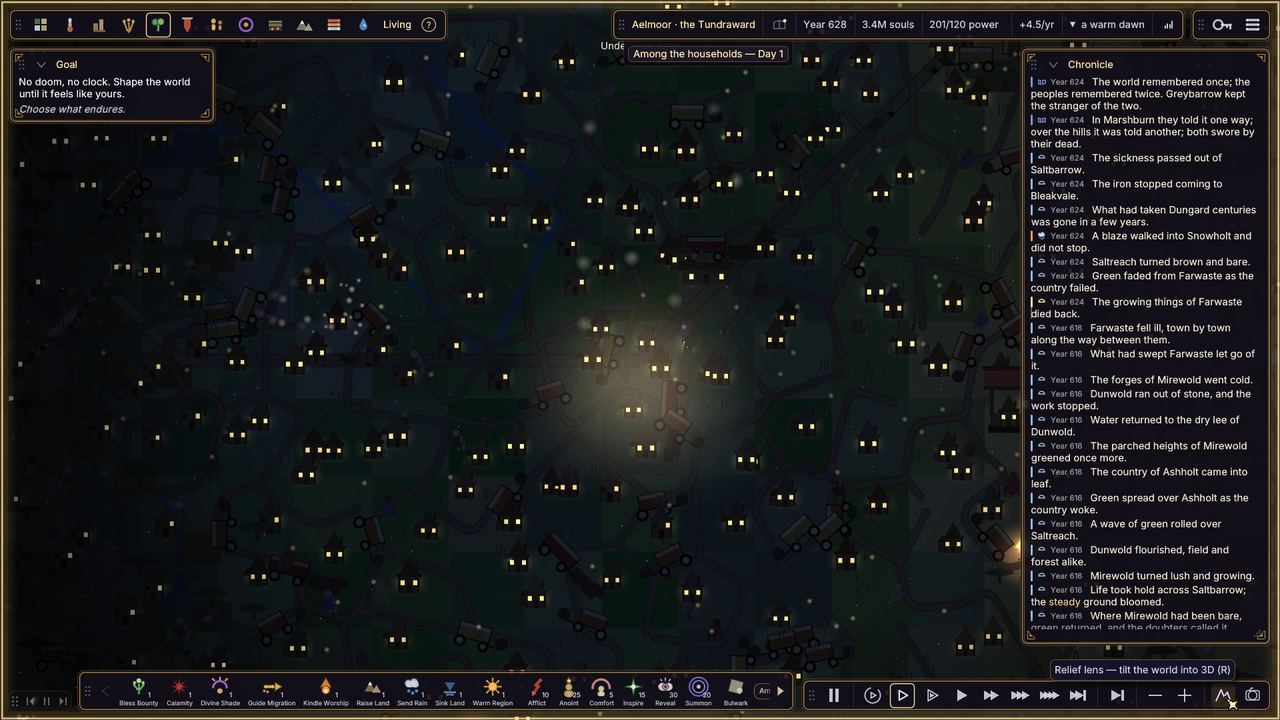
Task: Activate the Summon power
Action: click(x=698, y=691)
